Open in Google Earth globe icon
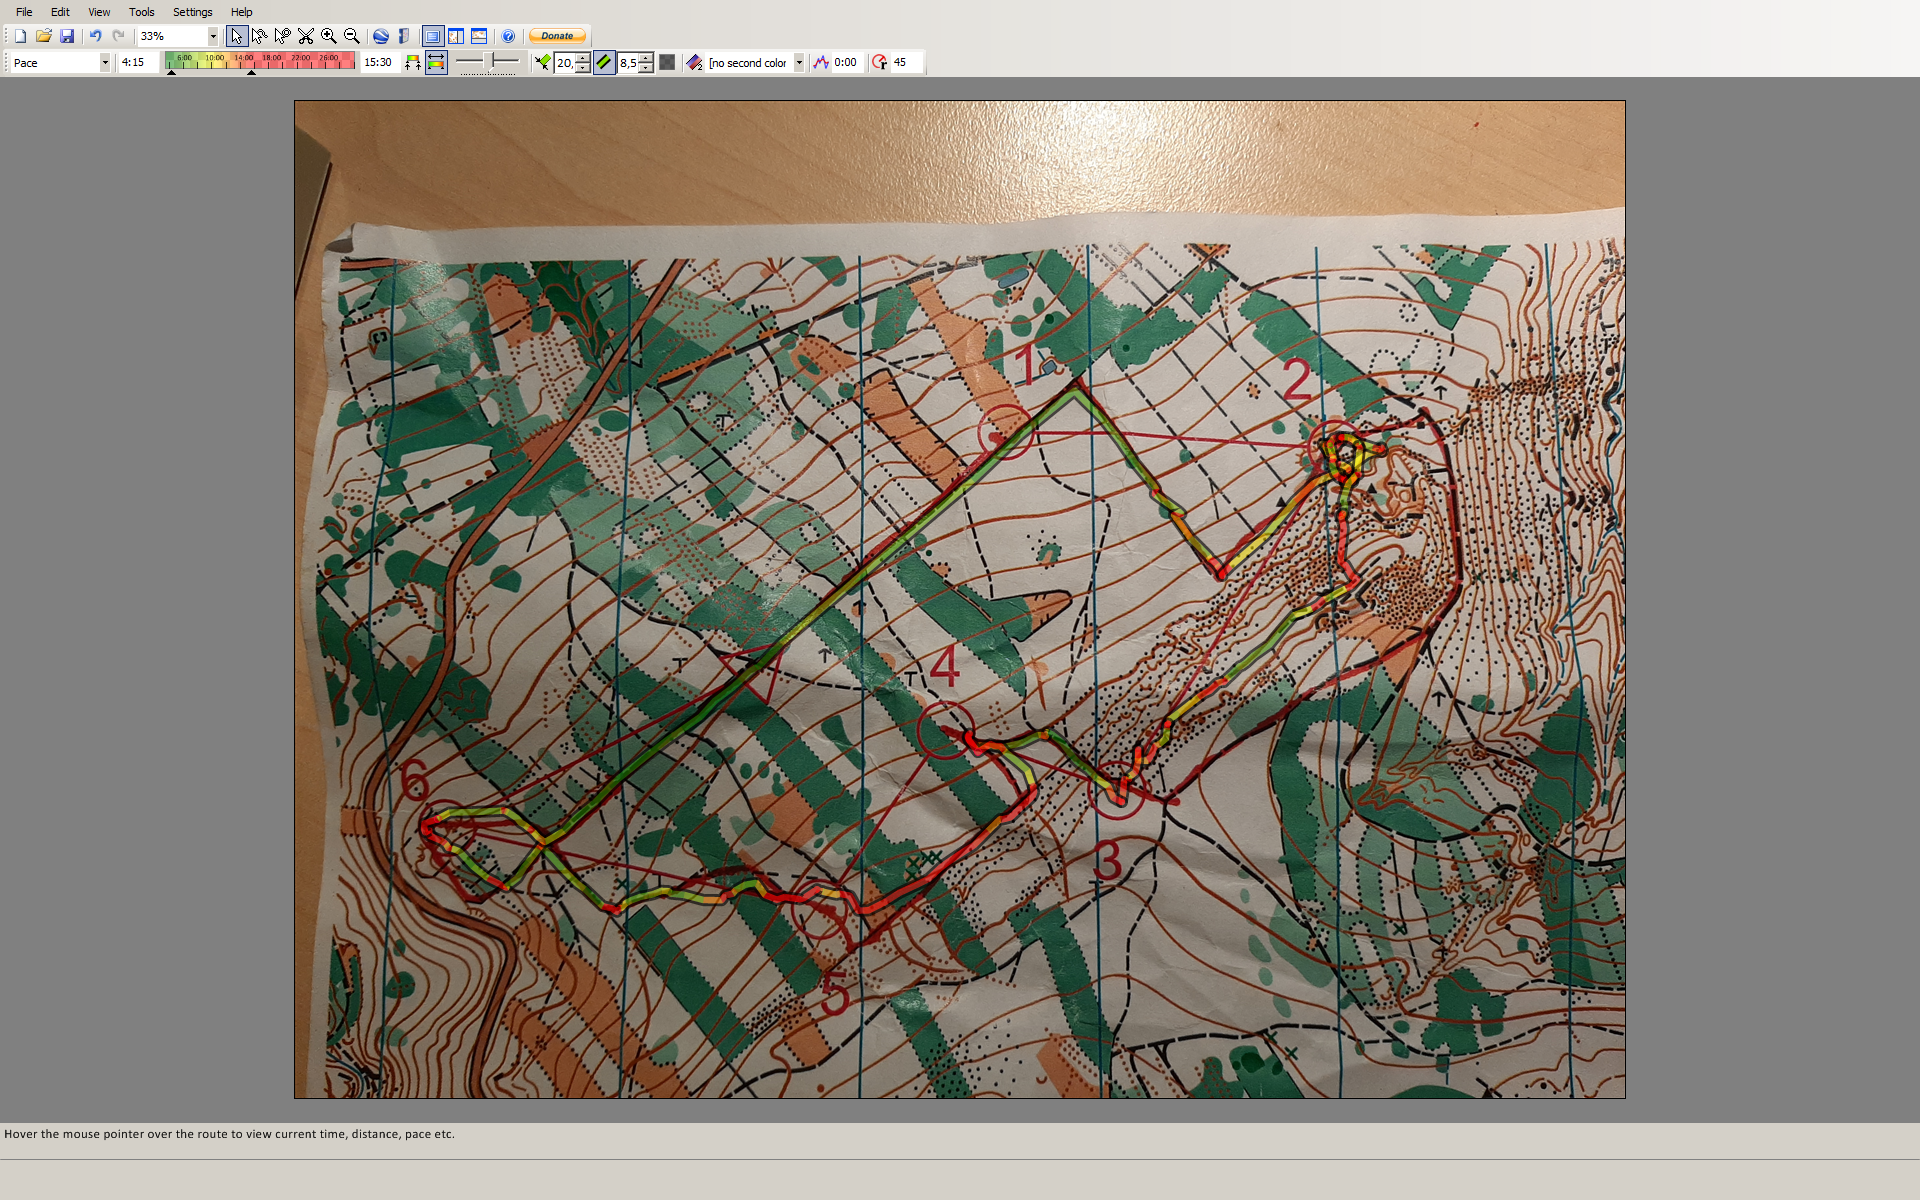This screenshot has width=1920, height=1200. tap(381, 36)
